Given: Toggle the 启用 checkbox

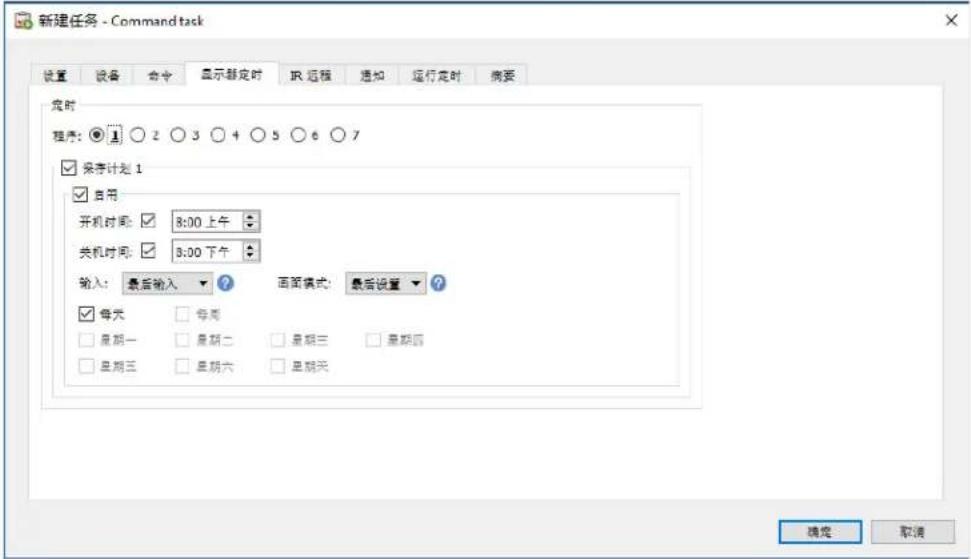Looking at the screenshot, I should coord(81,194).
